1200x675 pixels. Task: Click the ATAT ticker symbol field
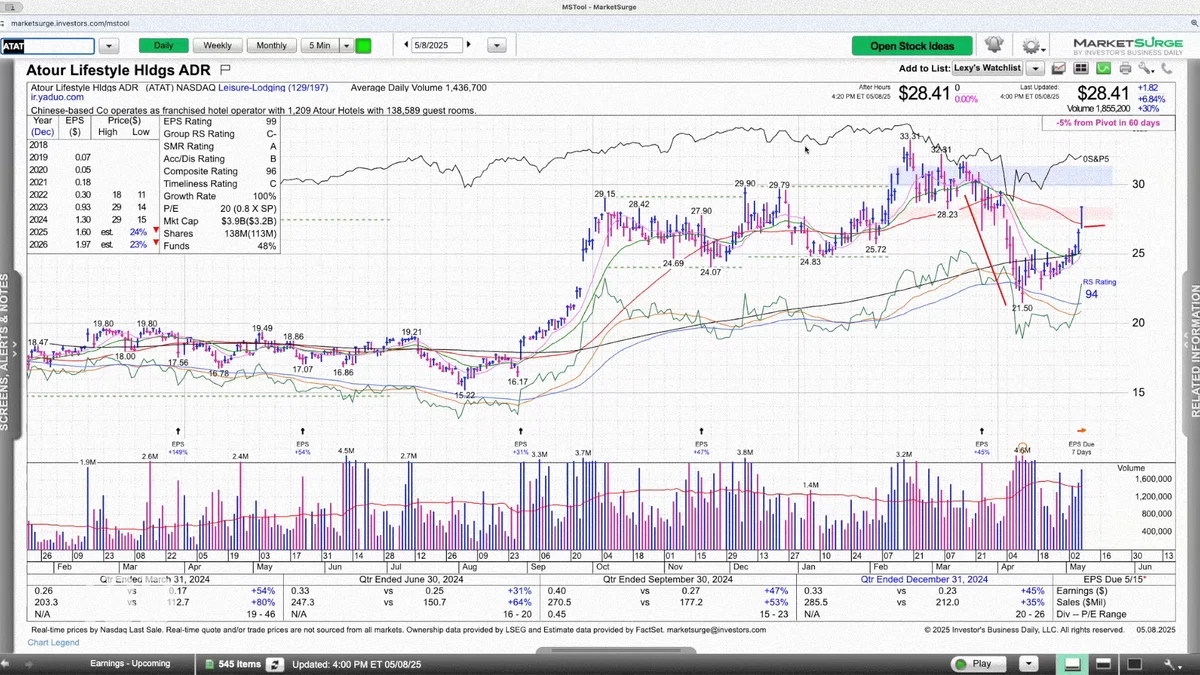pos(47,46)
